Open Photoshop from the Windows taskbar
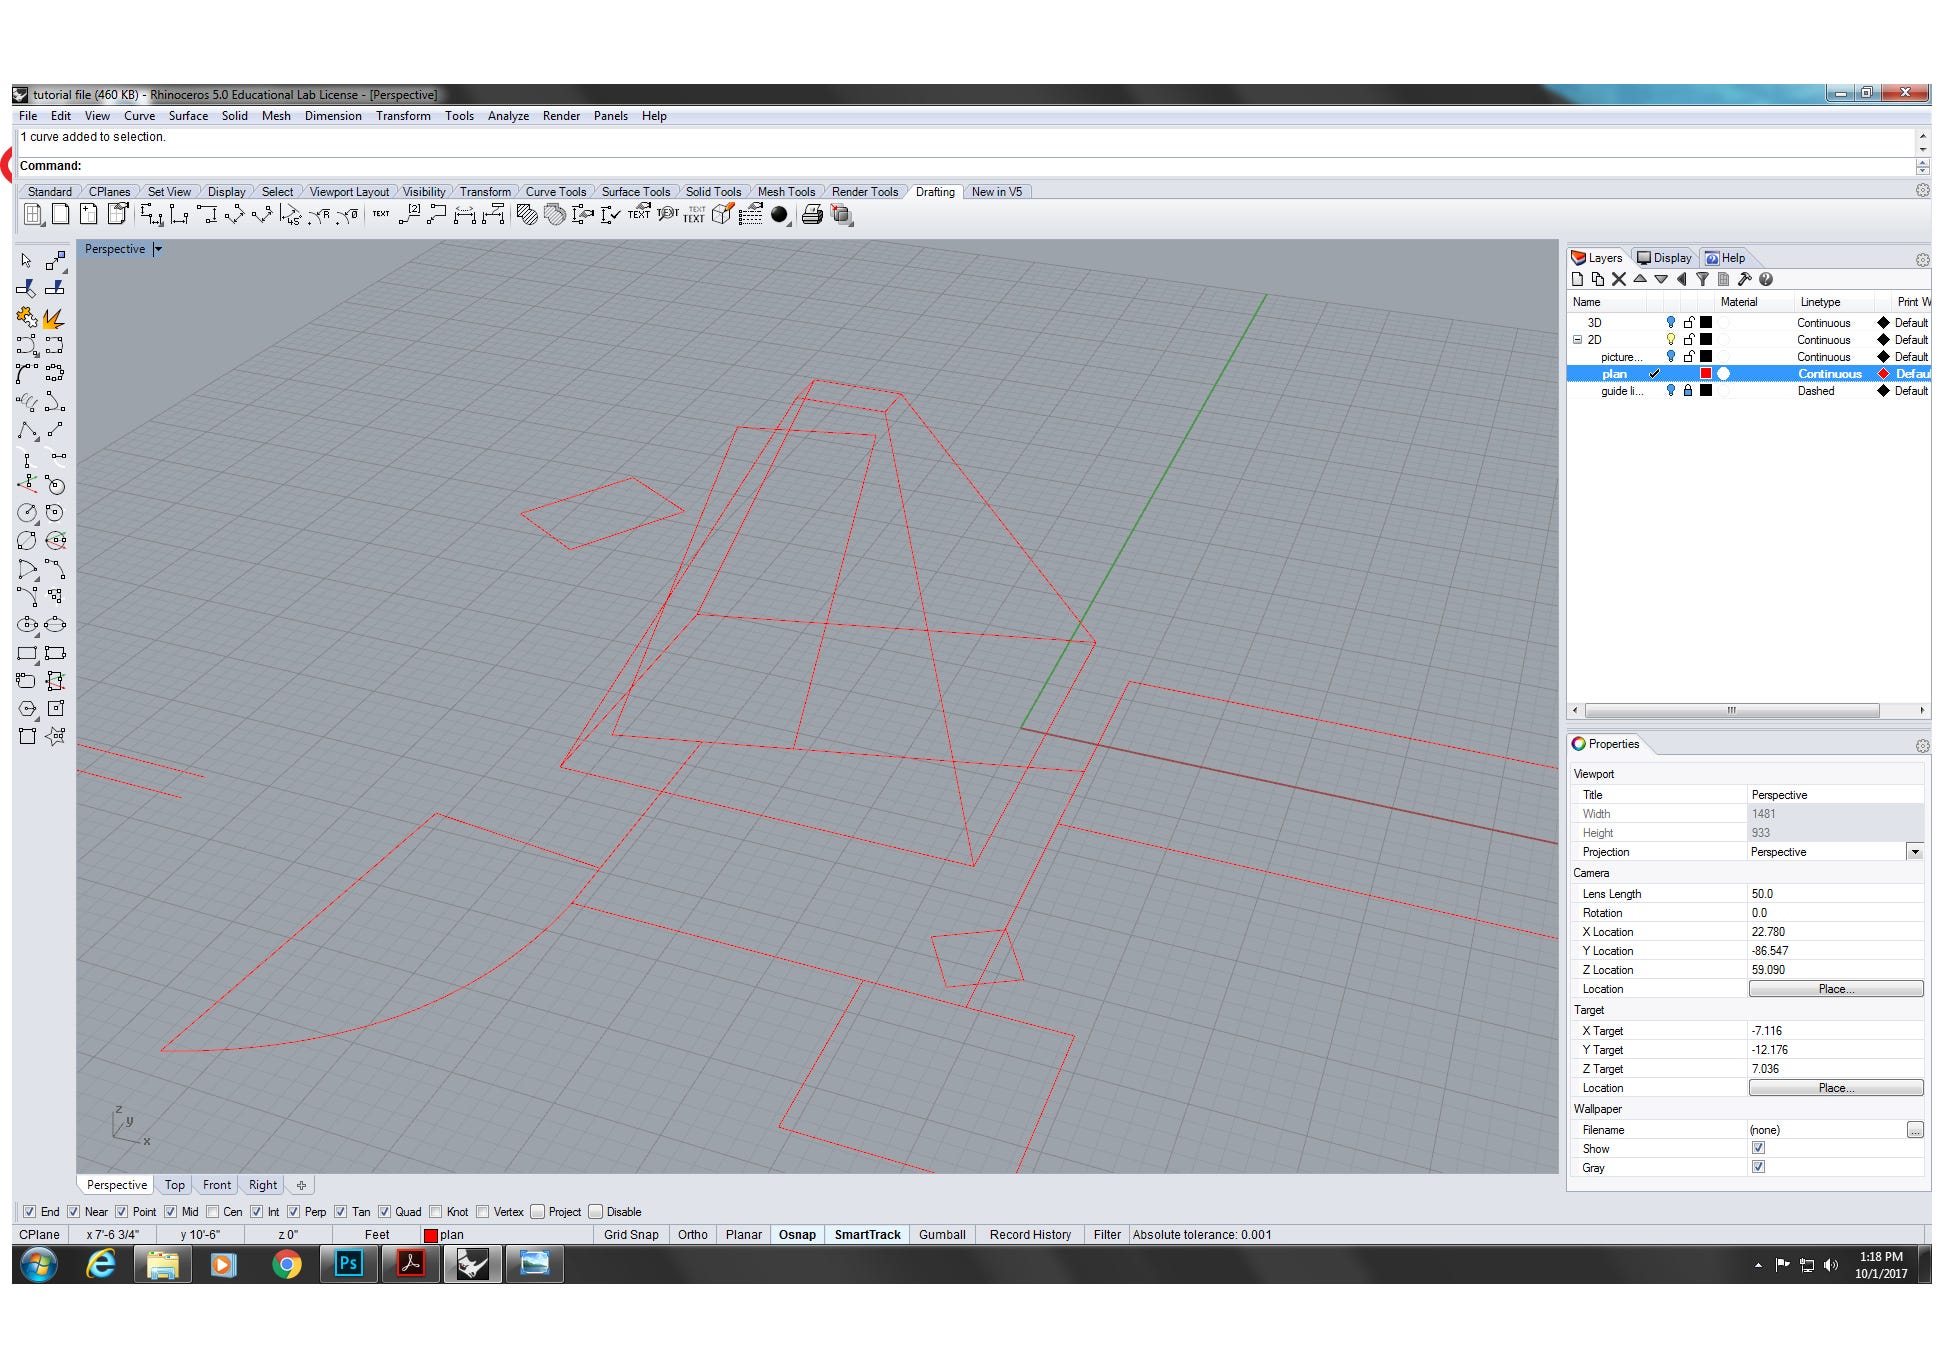 tap(348, 1264)
